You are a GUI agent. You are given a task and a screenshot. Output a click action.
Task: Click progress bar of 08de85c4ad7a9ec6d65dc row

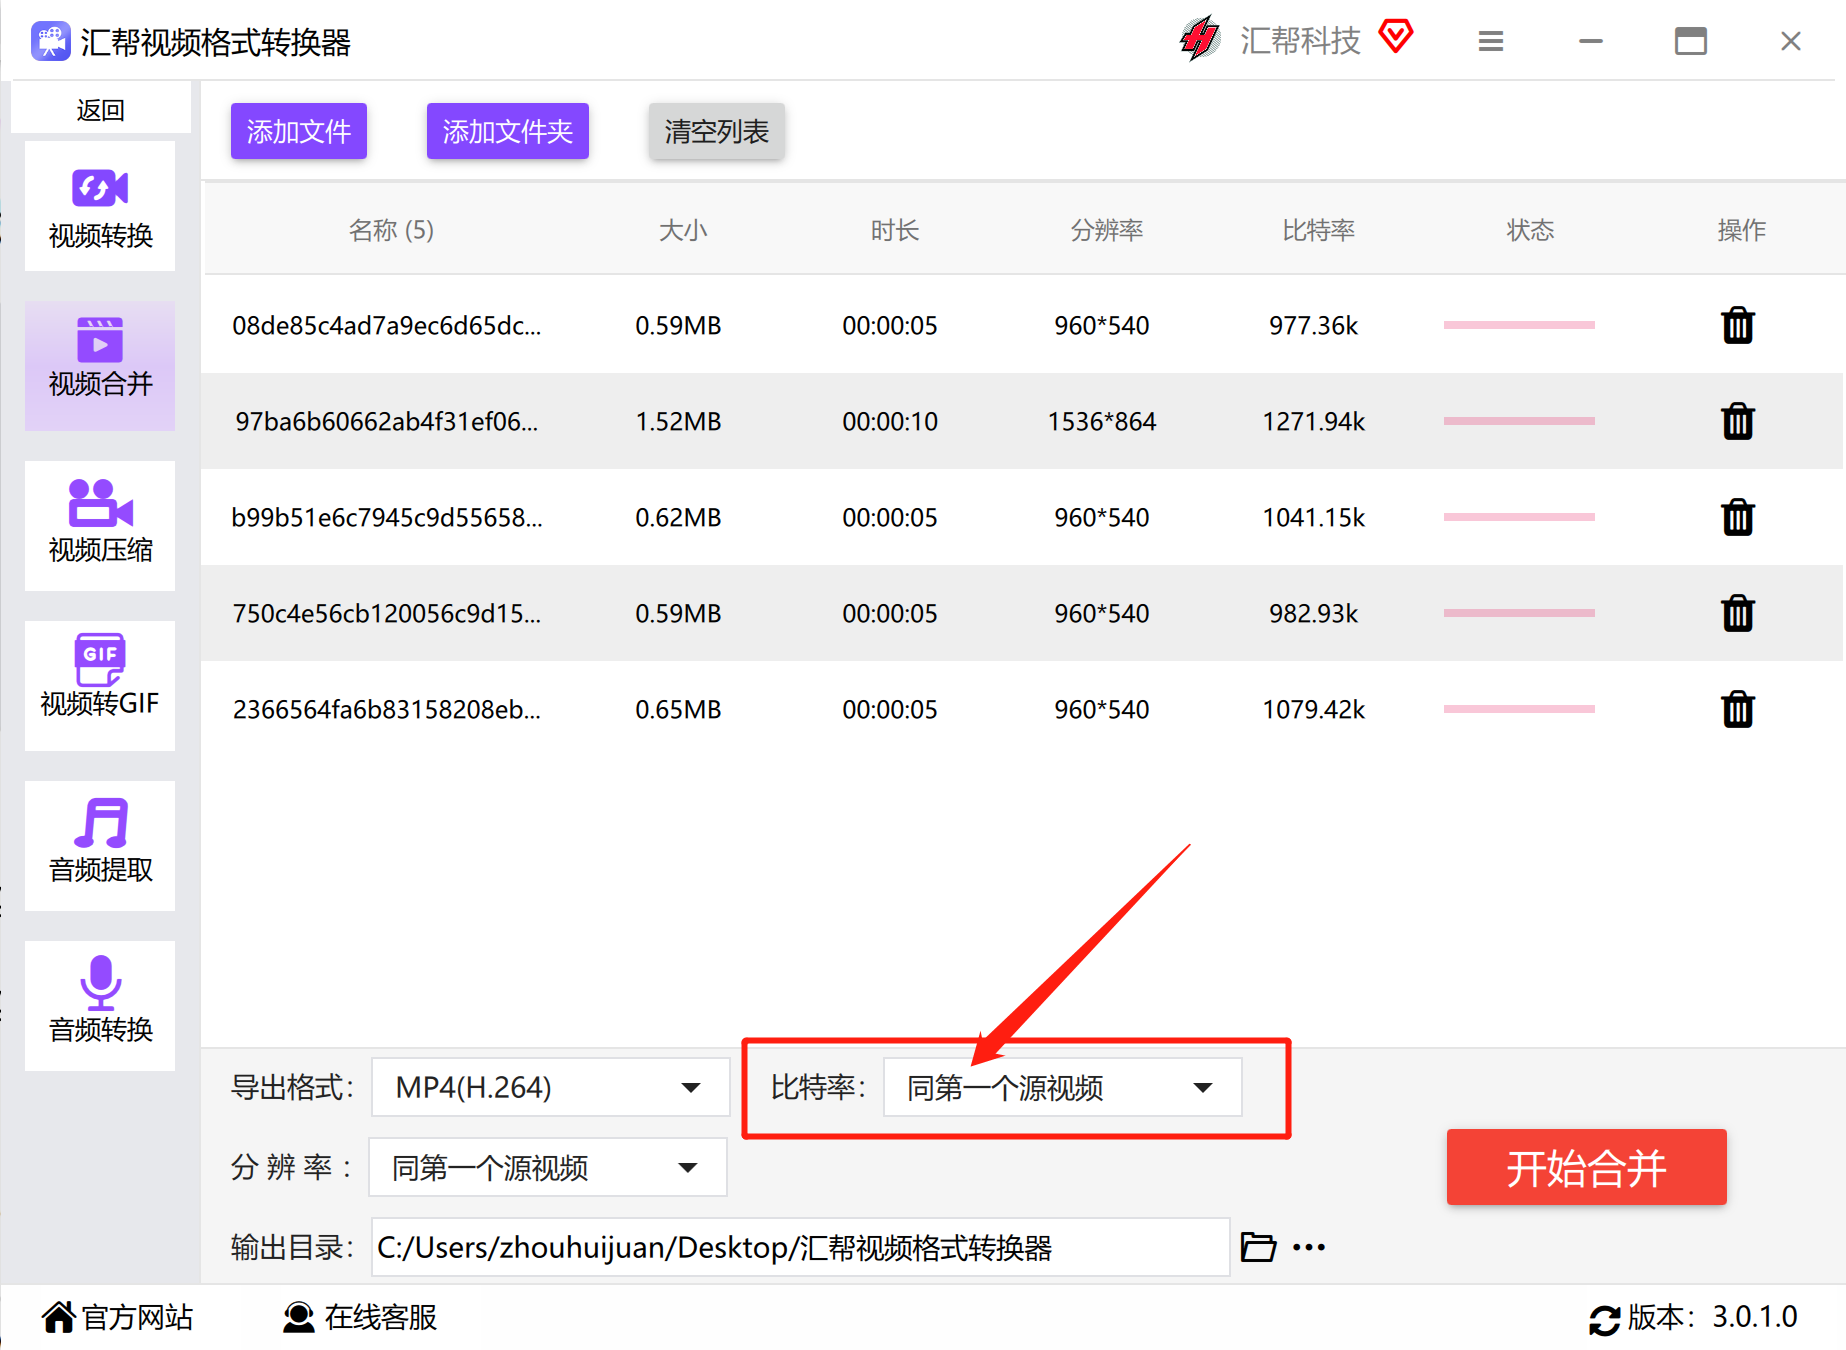(1519, 325)
